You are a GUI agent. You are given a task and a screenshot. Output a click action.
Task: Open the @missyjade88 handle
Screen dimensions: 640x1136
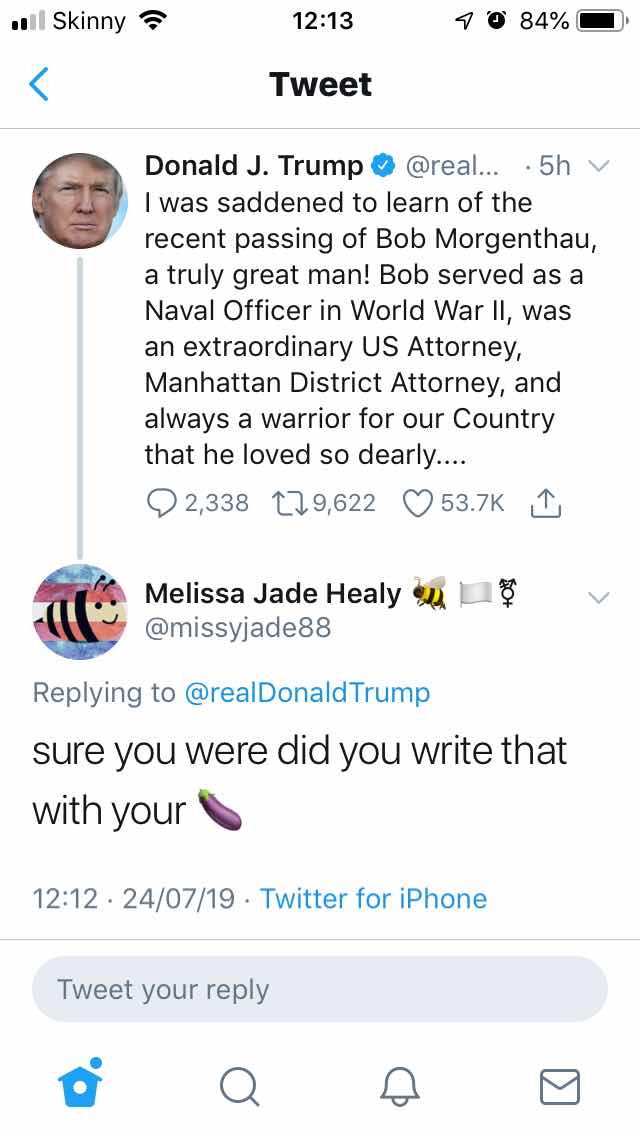pyautogui.click(x=238, y=627)
